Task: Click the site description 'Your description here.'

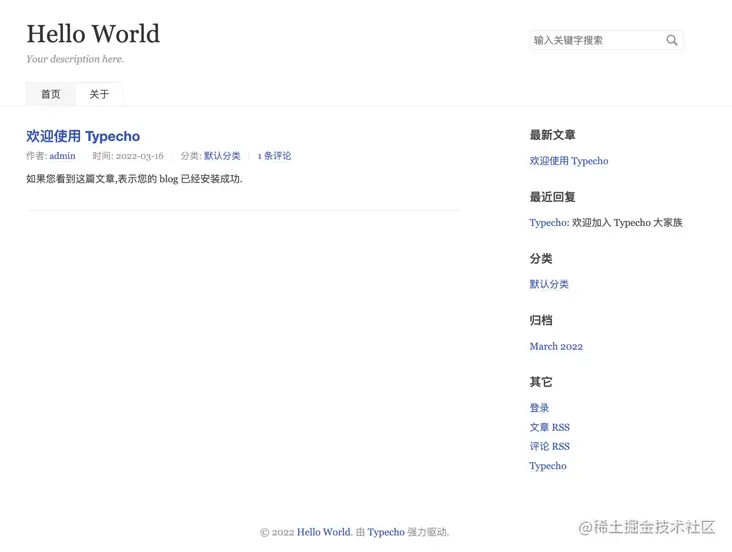Action: click(75, 59)
